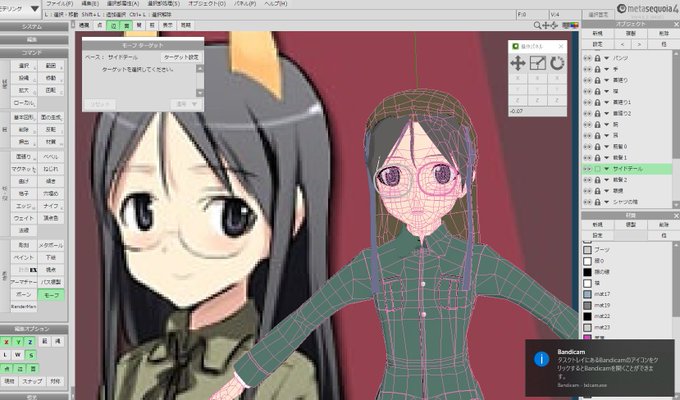Click the green icon in operation panel title
The height and width of the screenshot is (400, 680).
pyautogui.click(x=515, y=46)
